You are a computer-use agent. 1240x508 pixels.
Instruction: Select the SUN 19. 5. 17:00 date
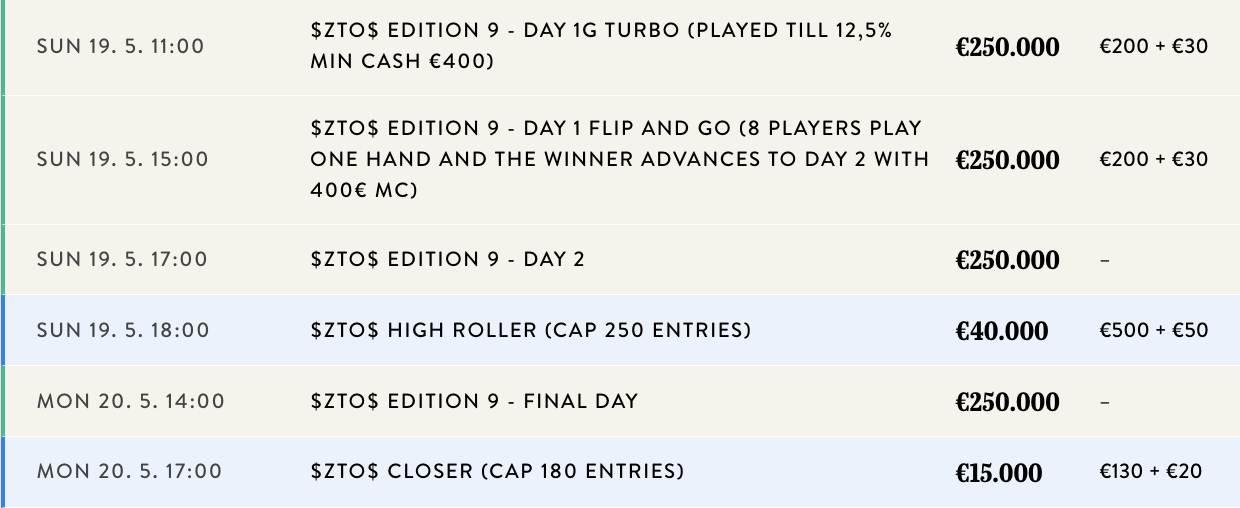[122, 259]
